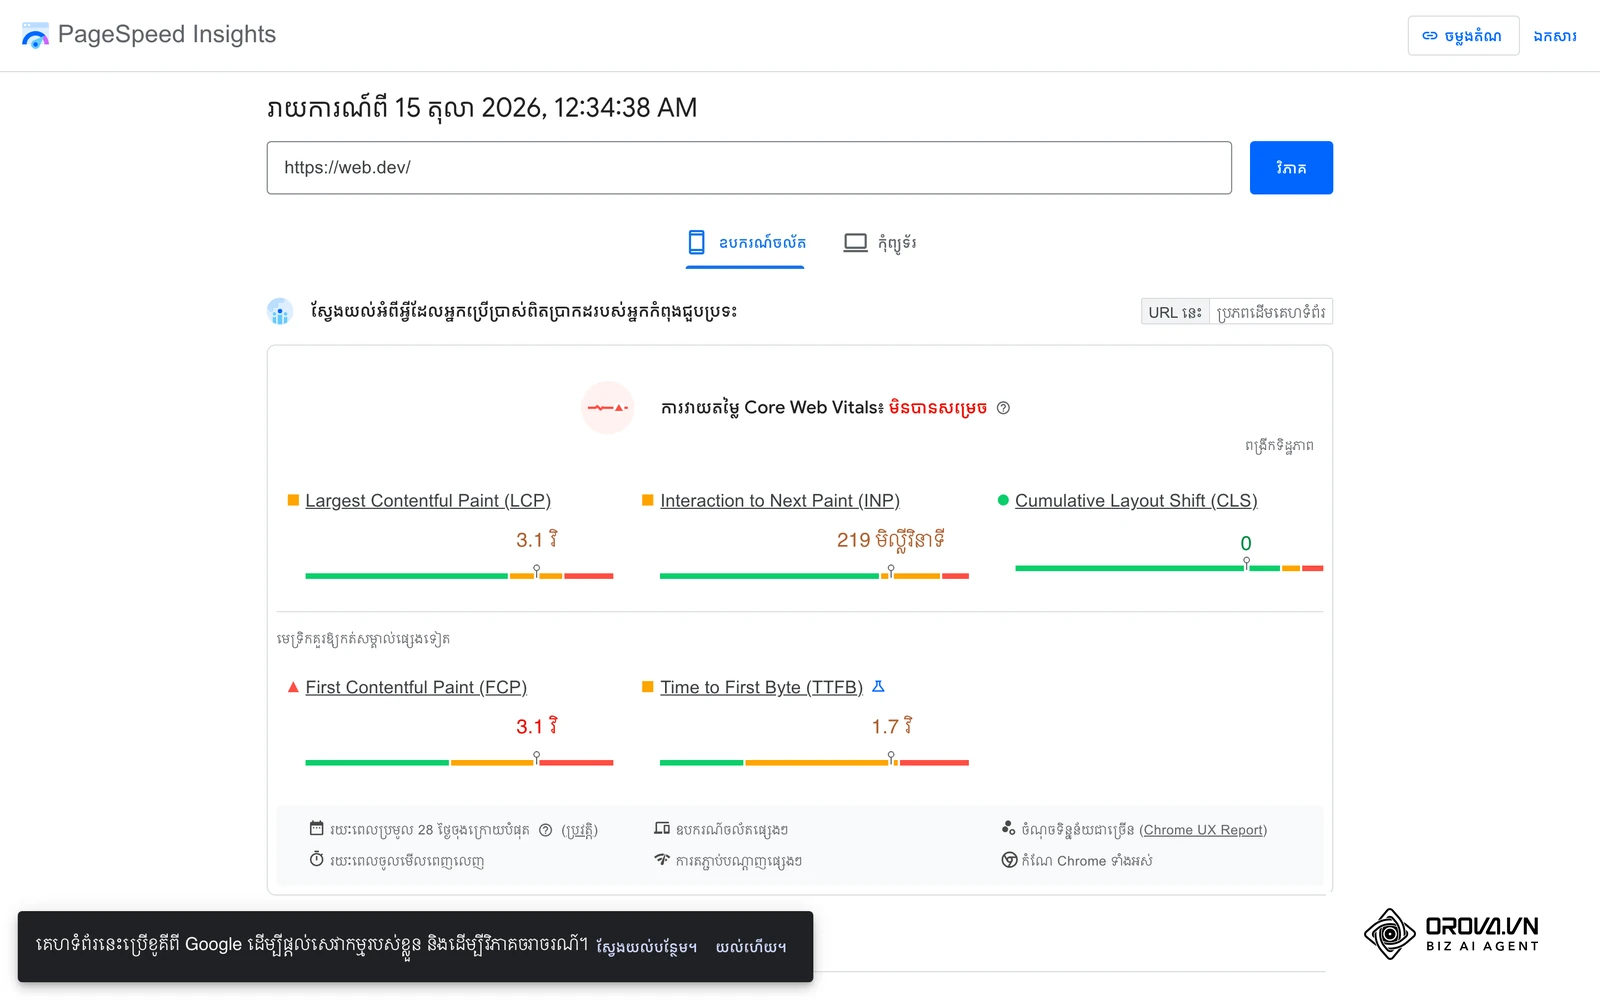Click the expand view link above the CLS metric

pos(1279,446)
